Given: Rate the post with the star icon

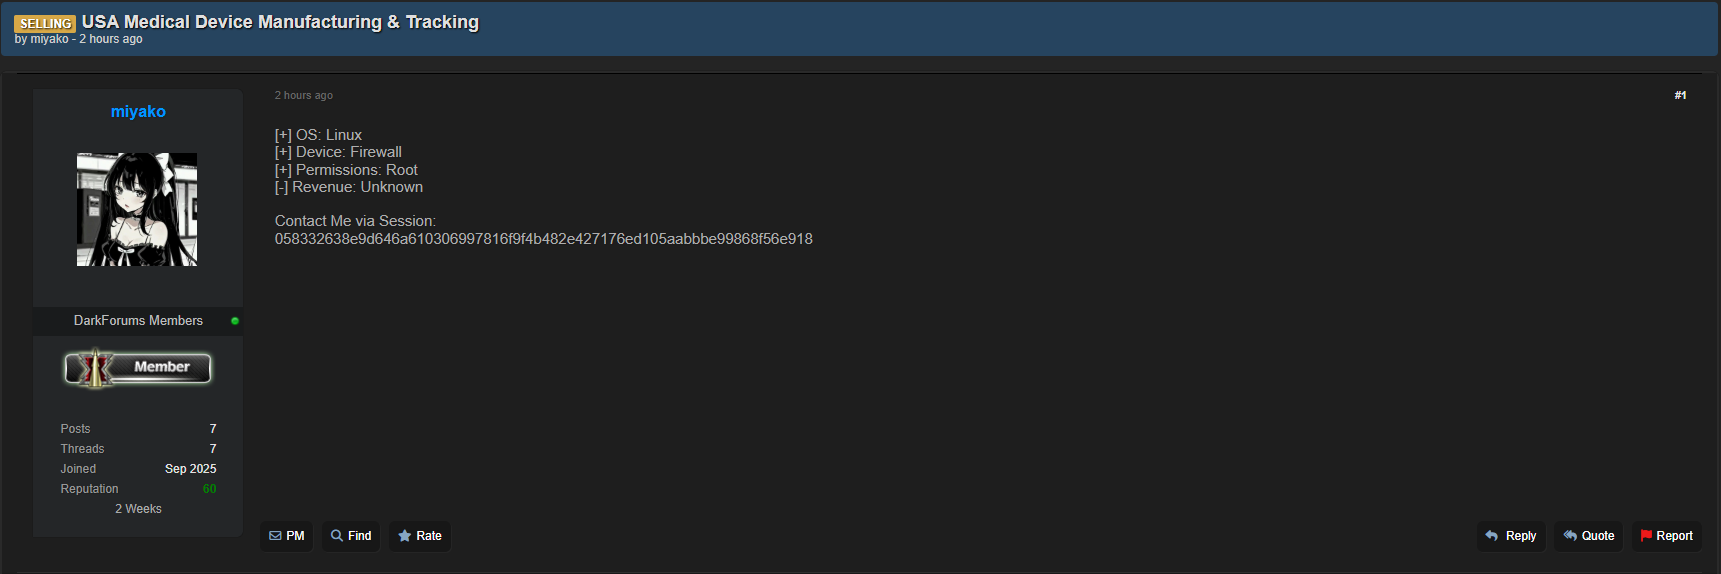Looking at the screenshot, I should [405, 536].
